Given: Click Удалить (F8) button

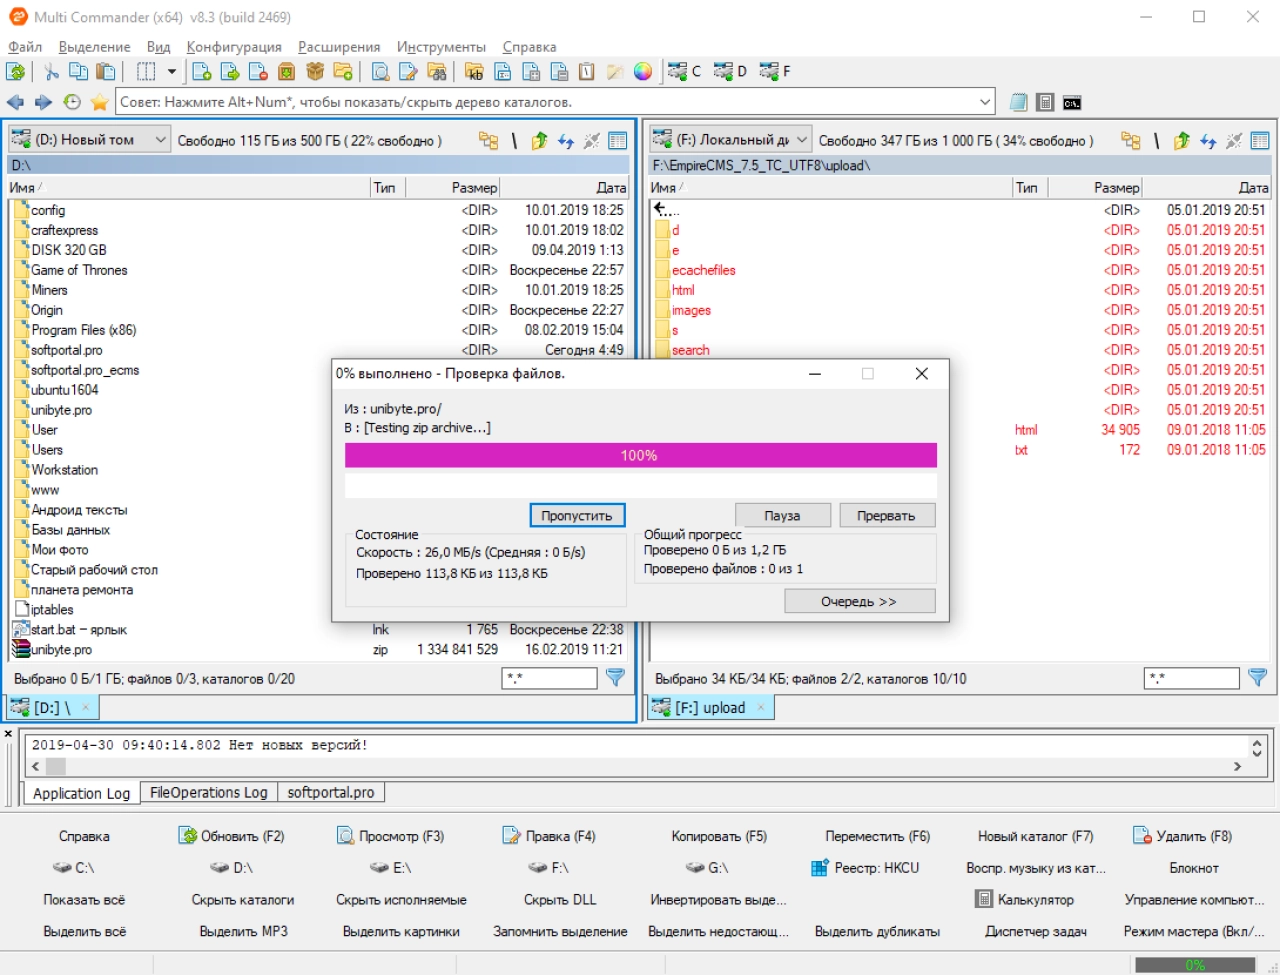Looking at the screenshot, I should 1182,836.
